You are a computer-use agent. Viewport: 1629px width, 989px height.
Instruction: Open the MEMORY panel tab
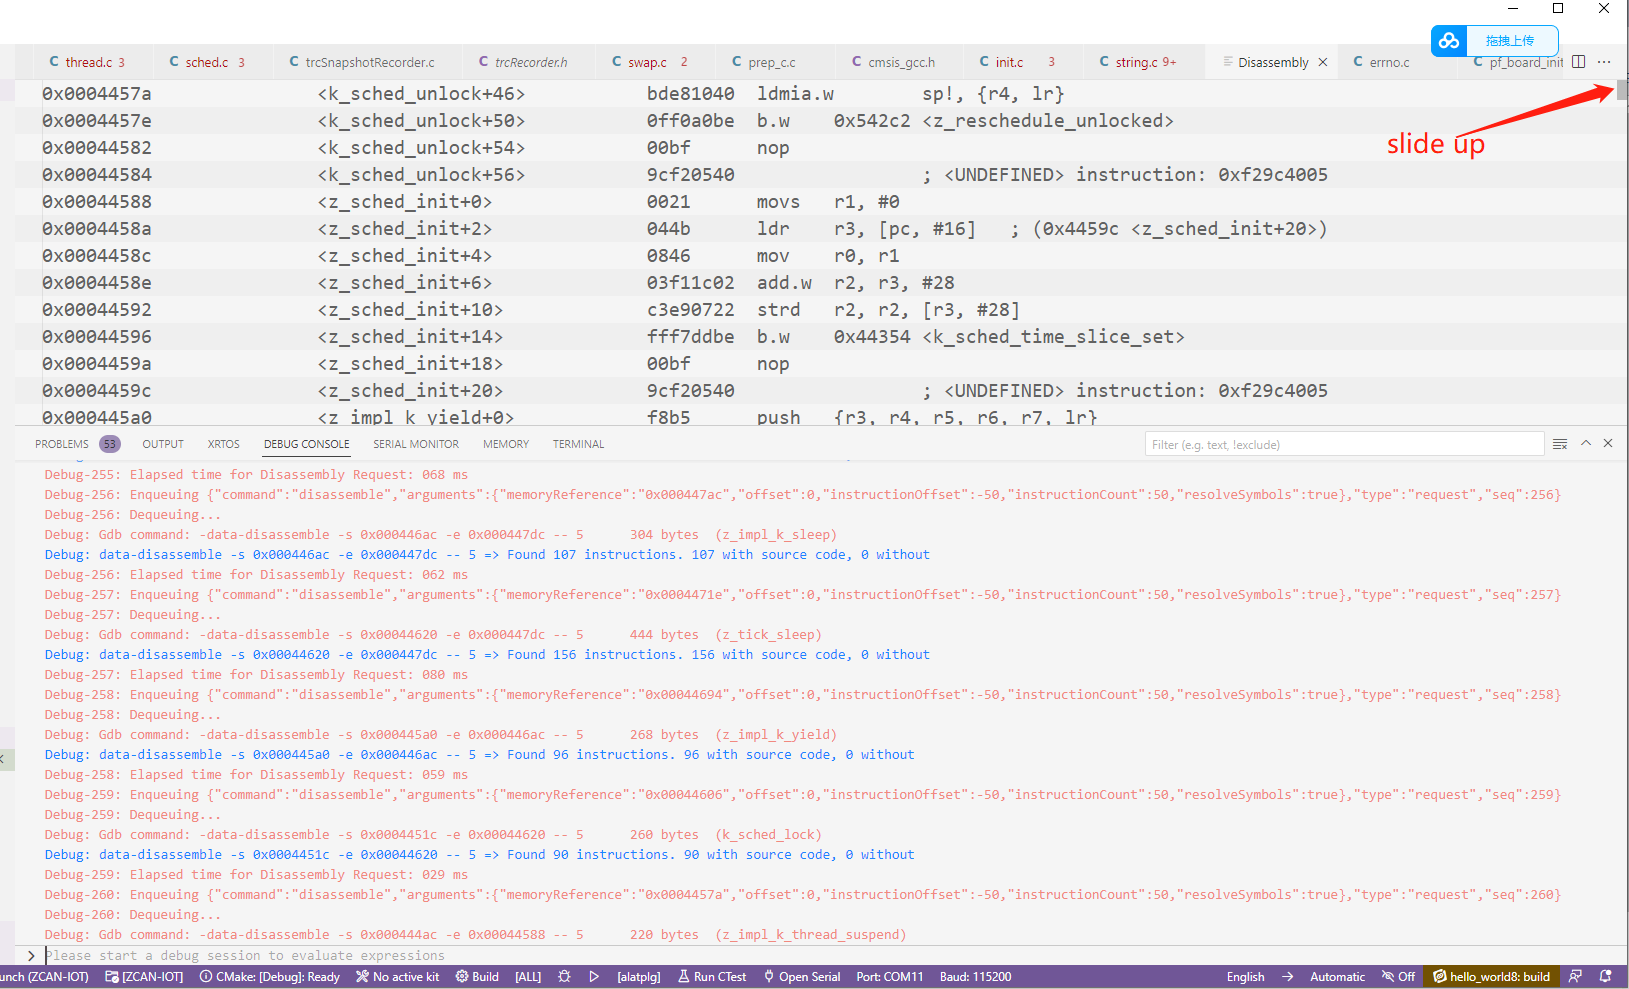pyautogui.click(x=506, y=444)
